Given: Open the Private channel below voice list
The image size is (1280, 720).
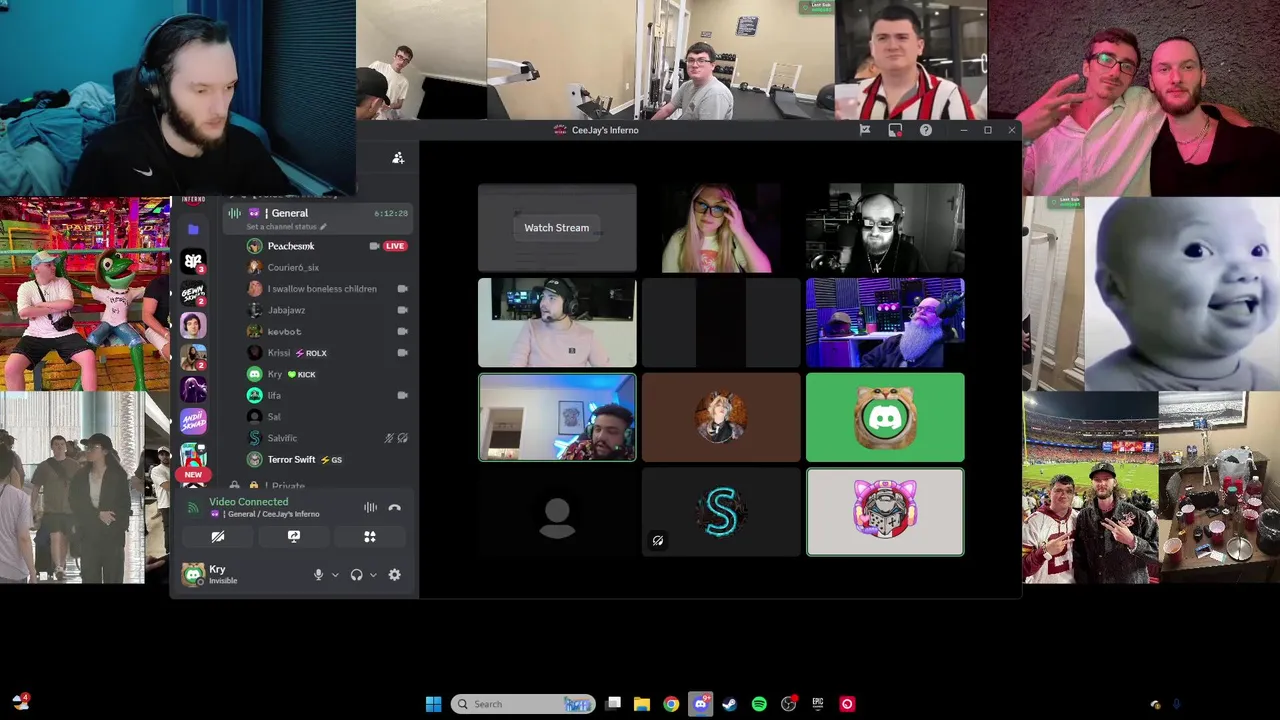Looking at the screenshot, I should click(287, 485).
